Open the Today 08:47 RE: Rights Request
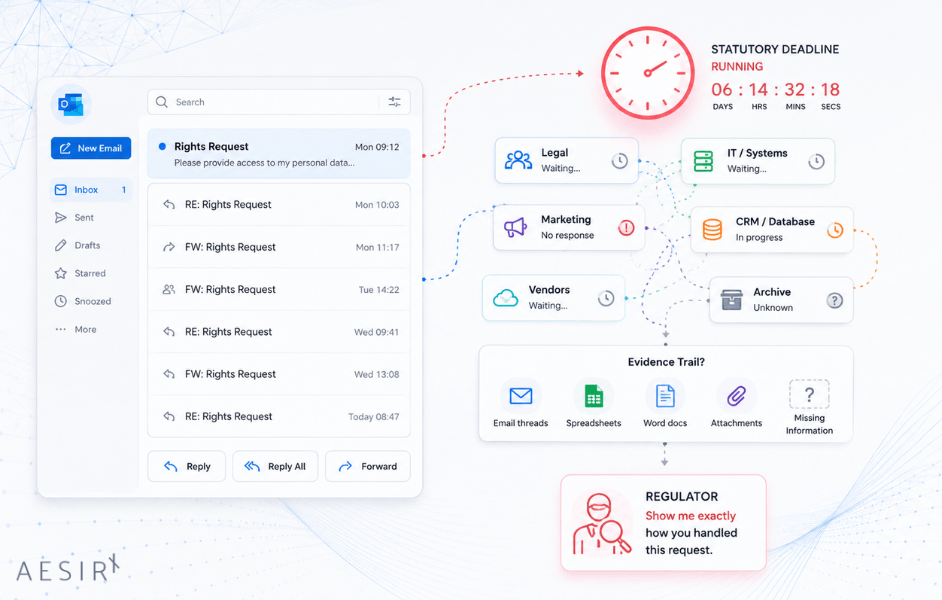This screenshot has width=942, height=600. pos(279,416)
